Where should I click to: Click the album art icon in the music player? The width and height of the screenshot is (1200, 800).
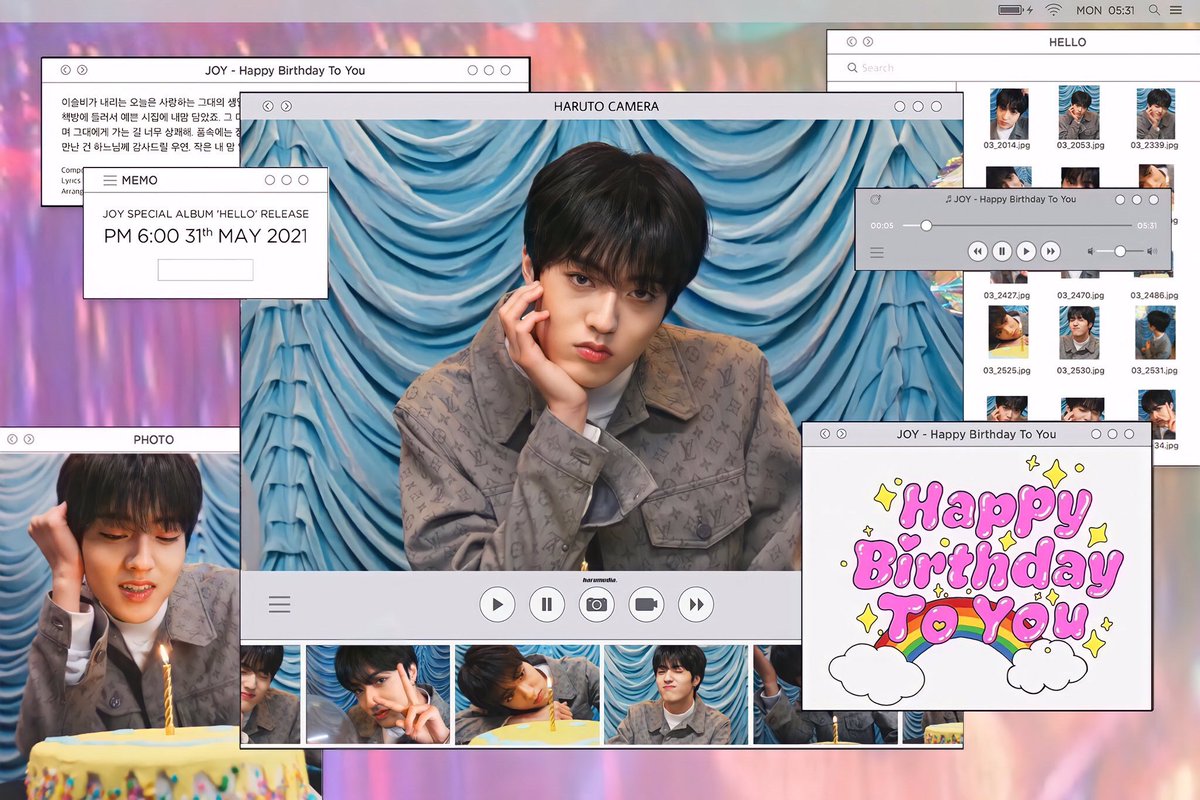875,199
